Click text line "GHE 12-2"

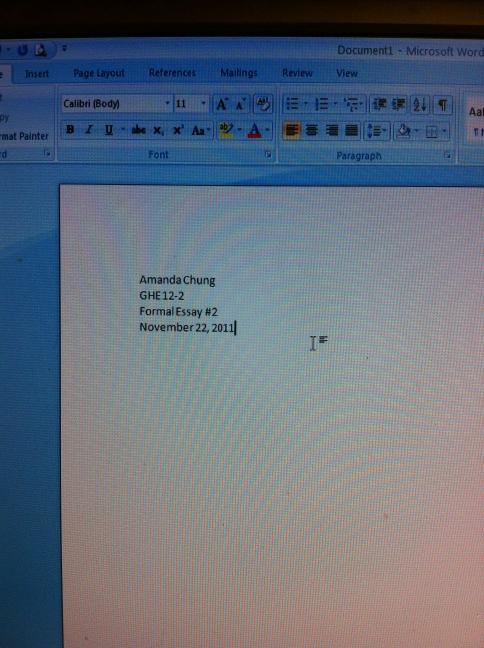click(x=162, y=296)
